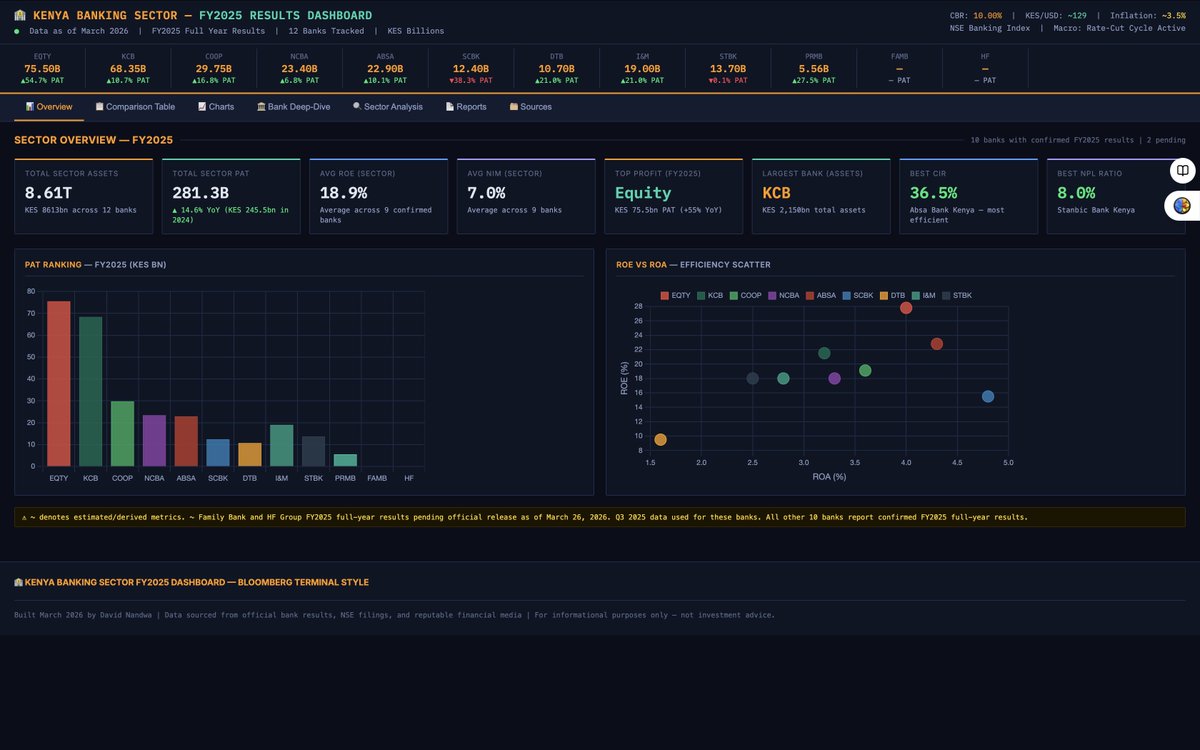Select the NCBA purple bar in PAT chart
The image size is (1200, 750).
(154, 441)
